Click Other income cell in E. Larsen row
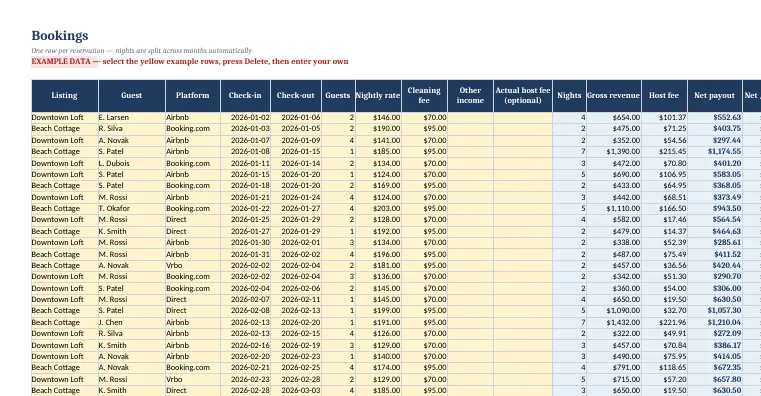 (470, 117)
